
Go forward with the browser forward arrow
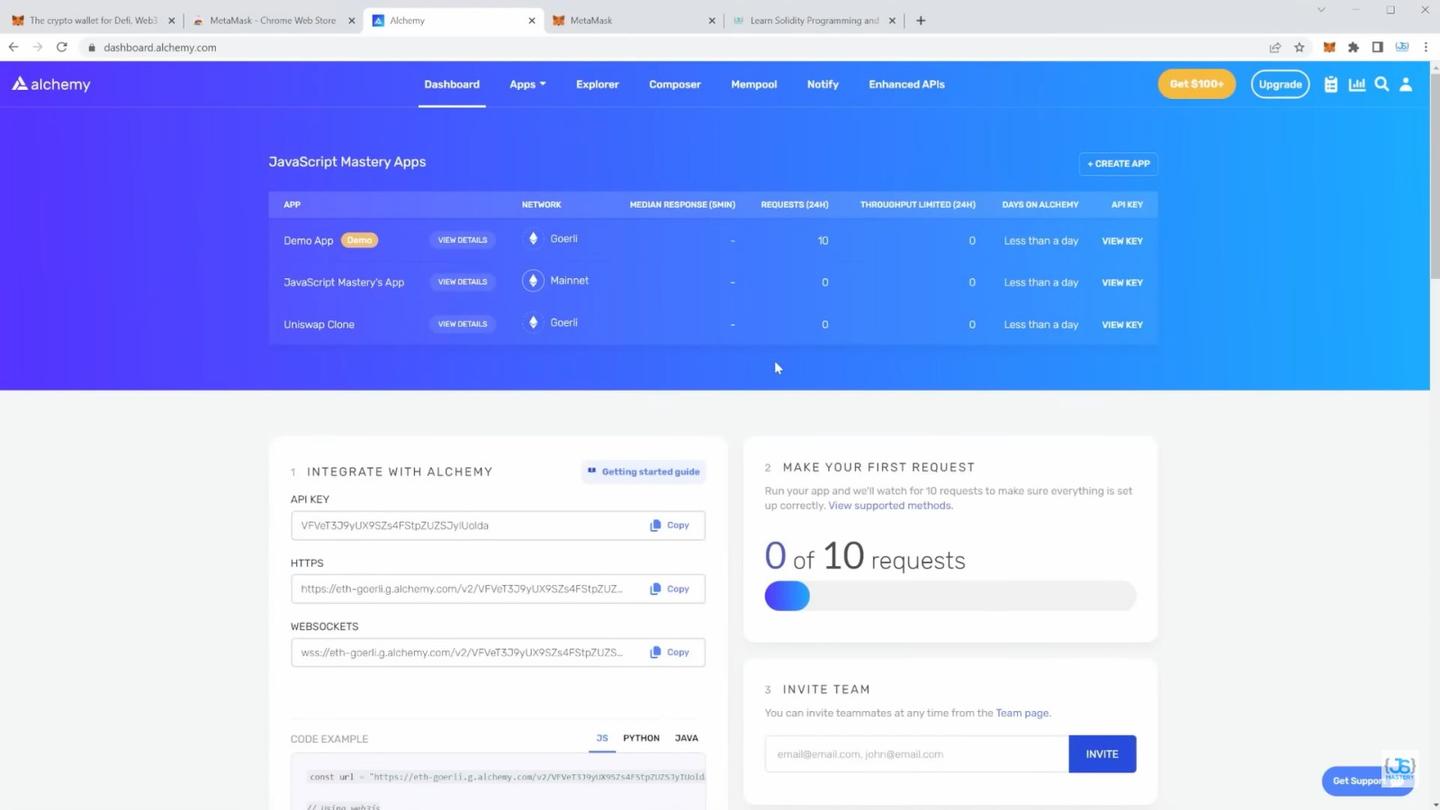click(x=38, y=47)
